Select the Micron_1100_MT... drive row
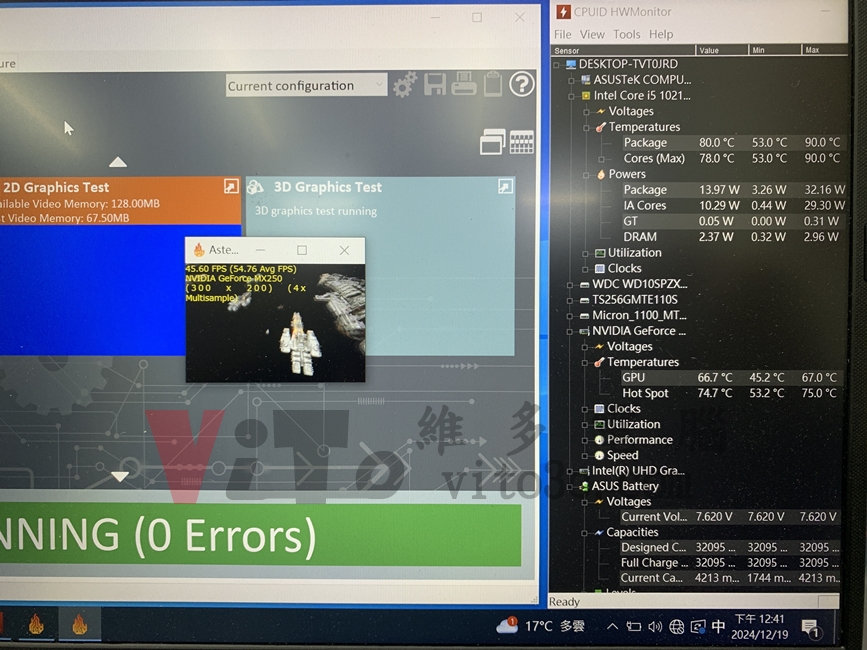Viewport: 867px width, 650px height. (639, 316)
